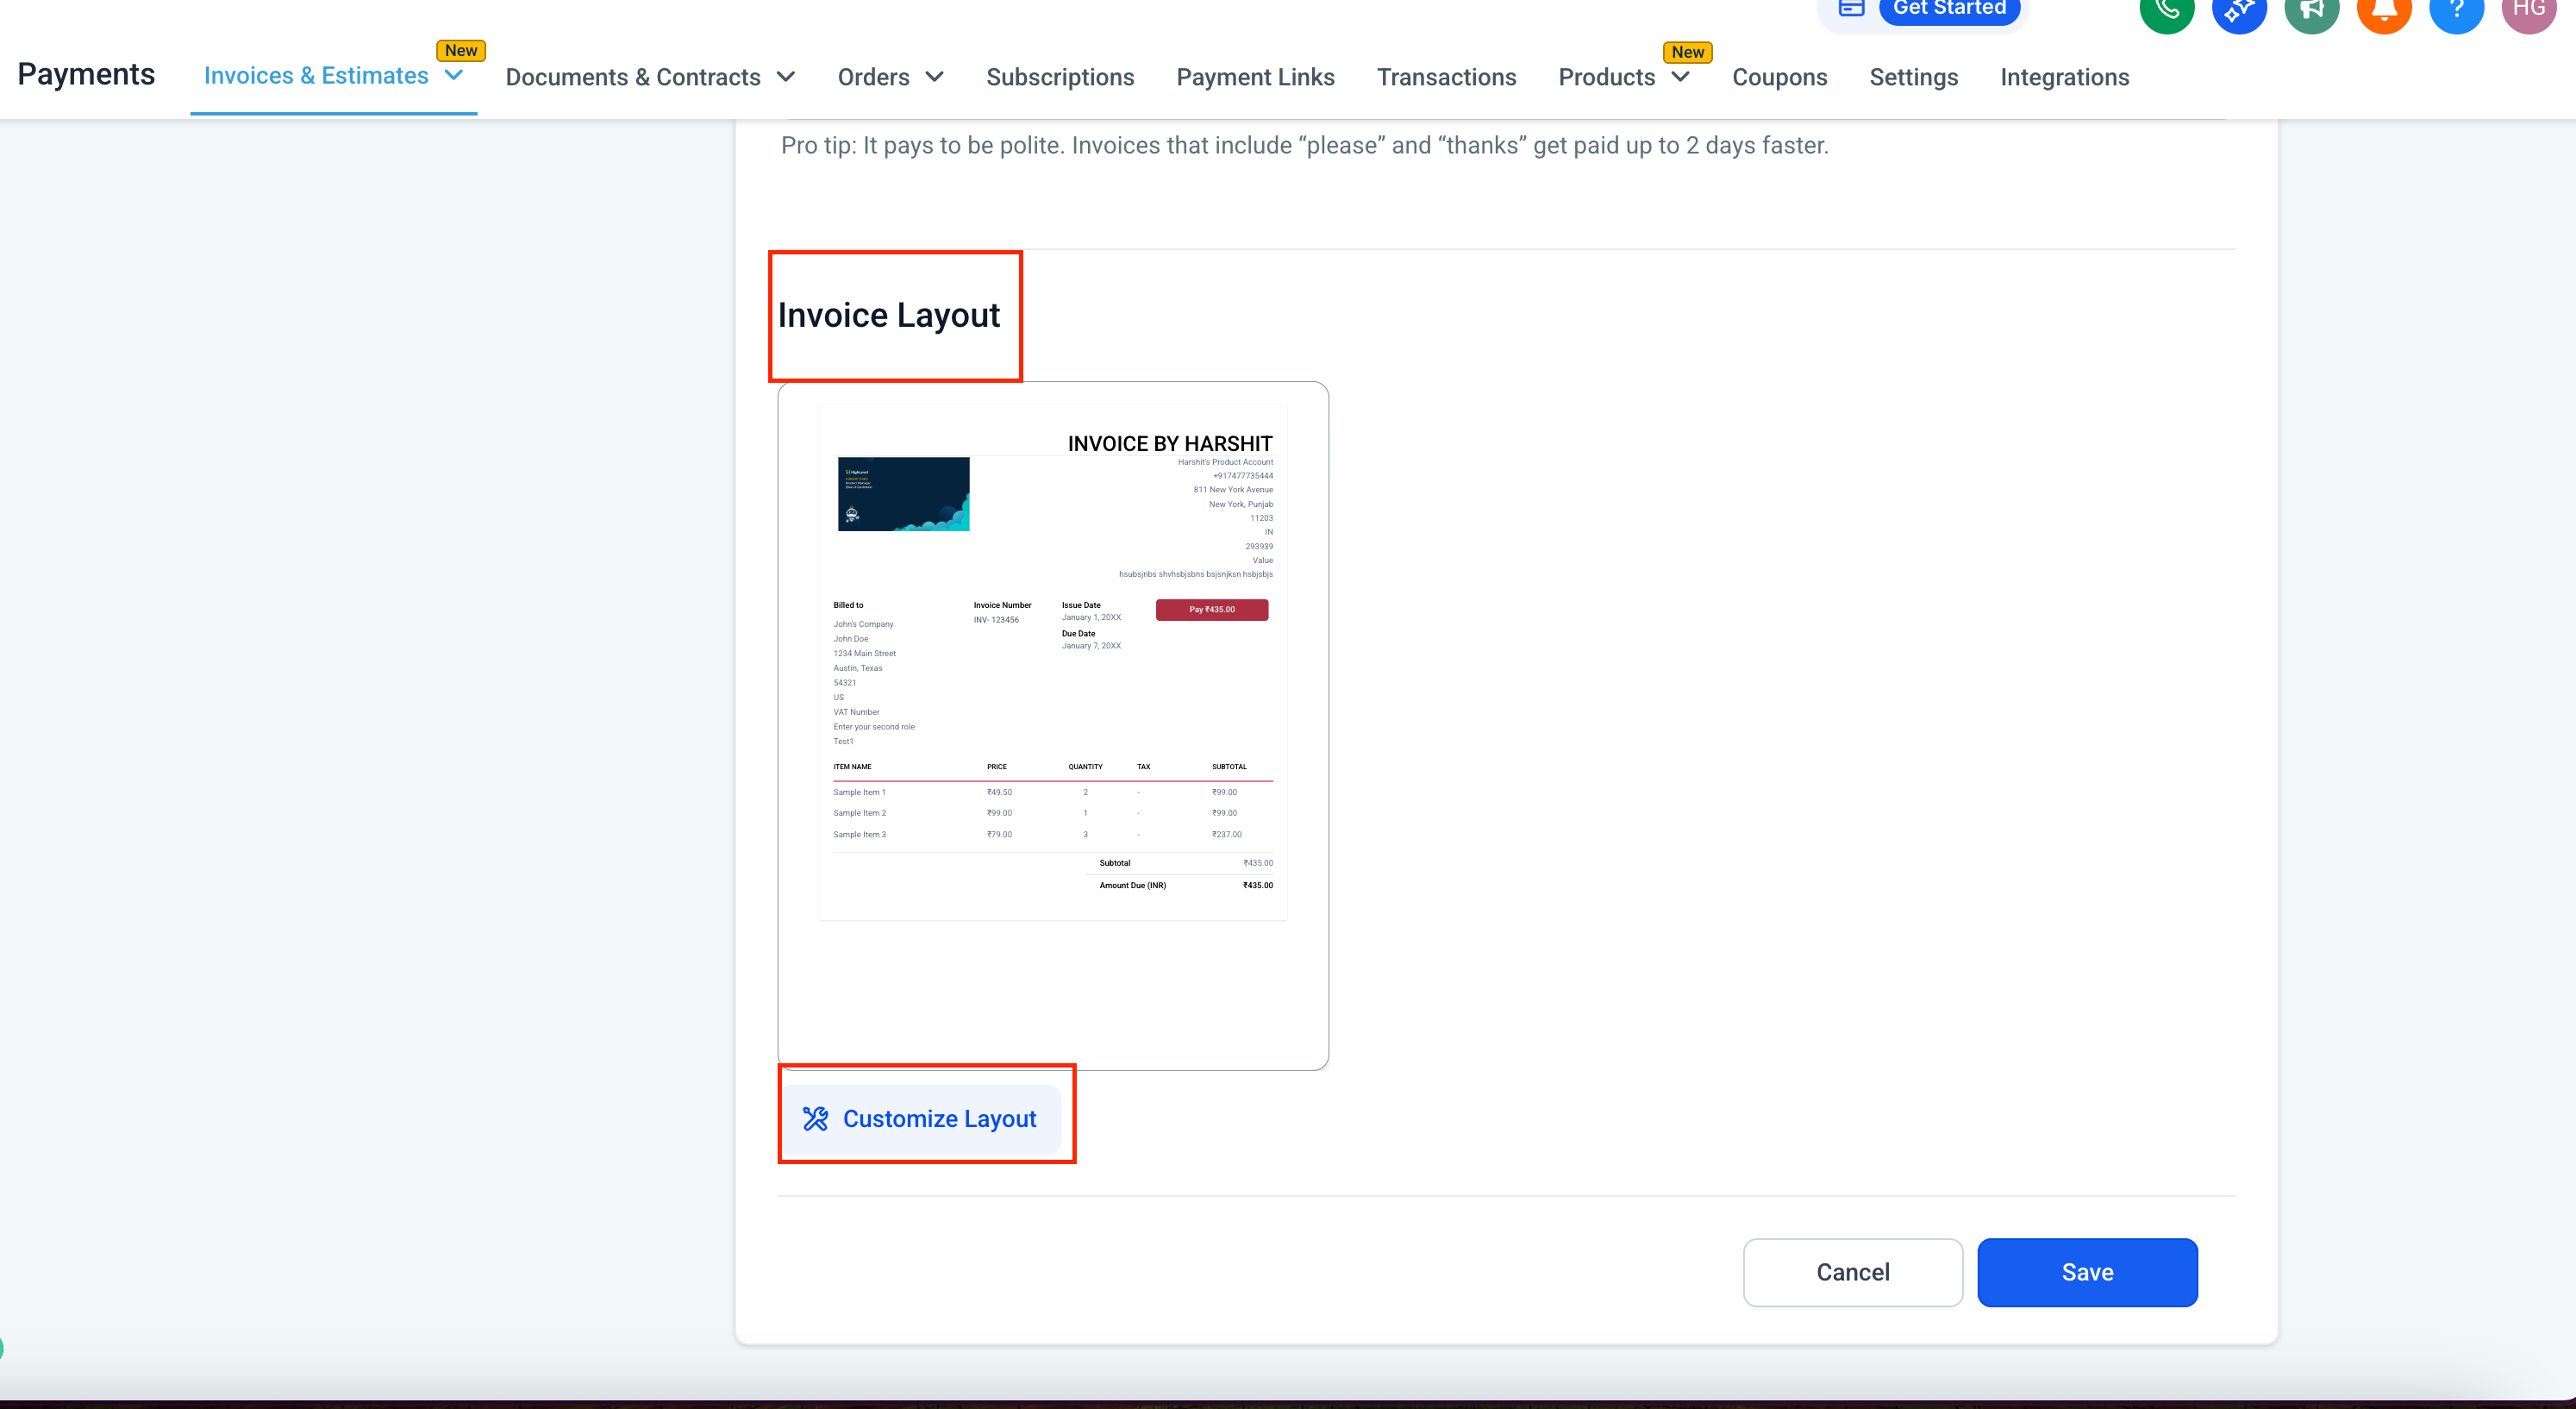
Task: Click the green phone dialer icon
Action: 2166,10
